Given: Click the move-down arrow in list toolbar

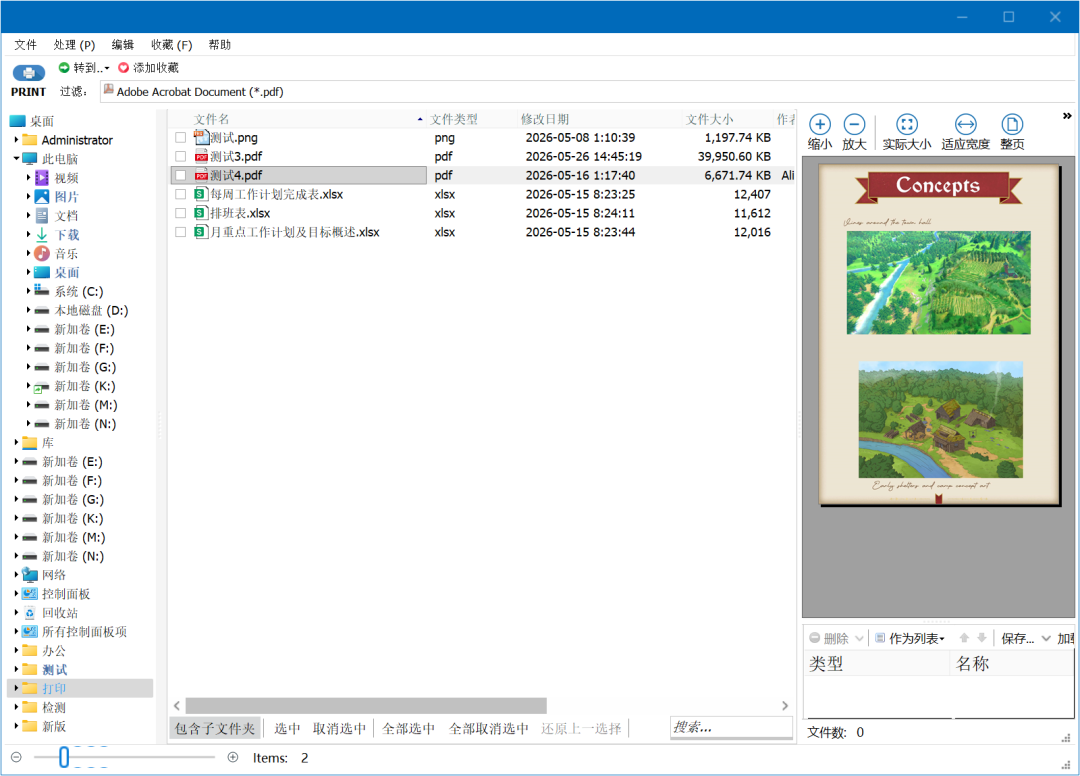Looking at the screenshot, I should [x=982, y=638].
